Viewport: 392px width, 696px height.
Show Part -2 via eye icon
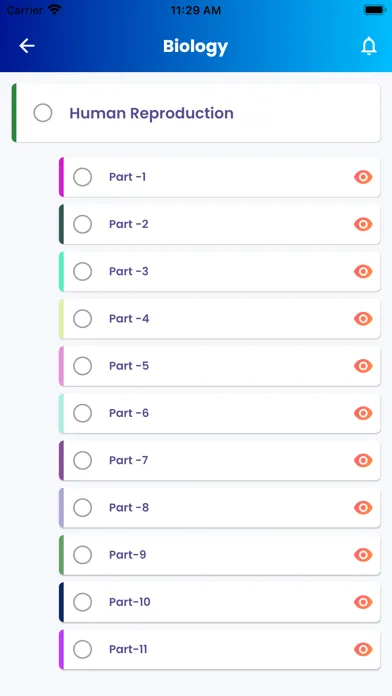click(x=363, y=224)
